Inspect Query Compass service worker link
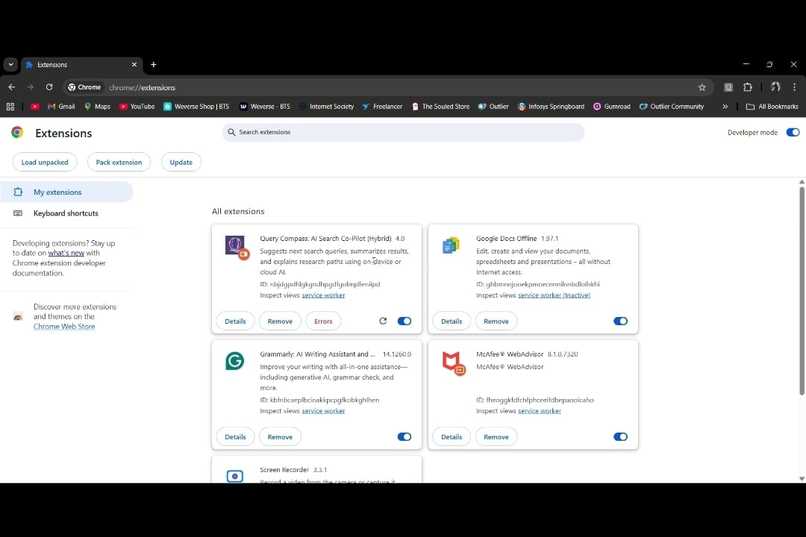This screenshot has height=537, width=806. 323,295
